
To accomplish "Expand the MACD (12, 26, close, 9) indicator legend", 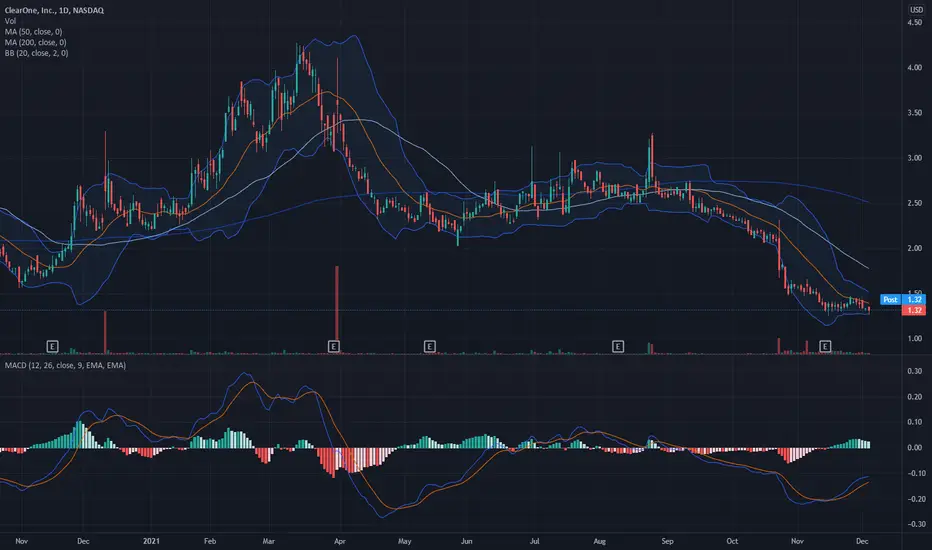I will 65,365.
